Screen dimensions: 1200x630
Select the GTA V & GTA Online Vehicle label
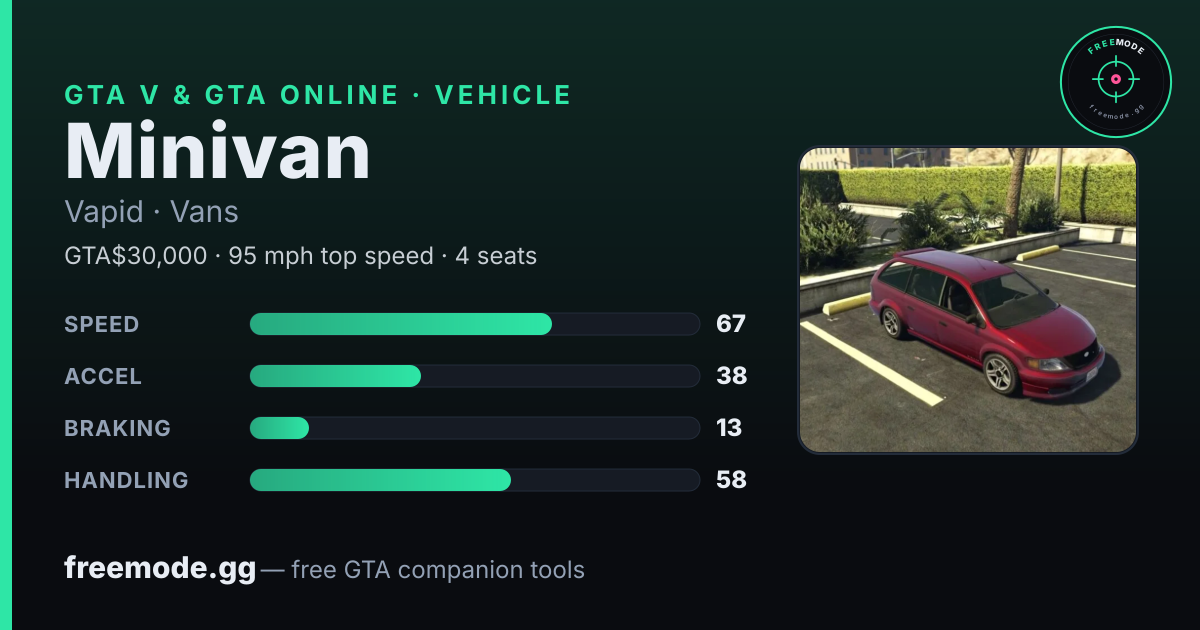click(x=318, y=95)
